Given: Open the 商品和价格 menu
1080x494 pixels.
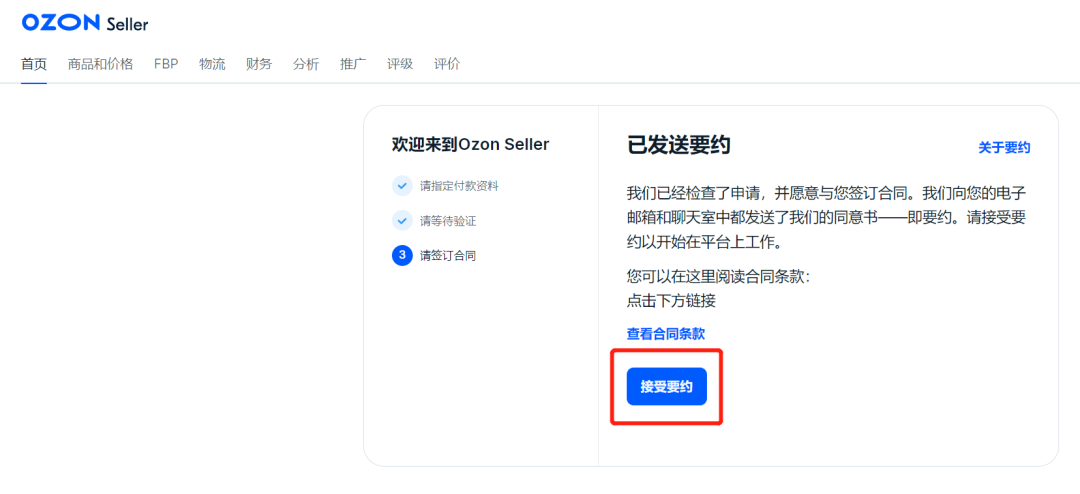Looking at the screenshot, I should 100,64.
